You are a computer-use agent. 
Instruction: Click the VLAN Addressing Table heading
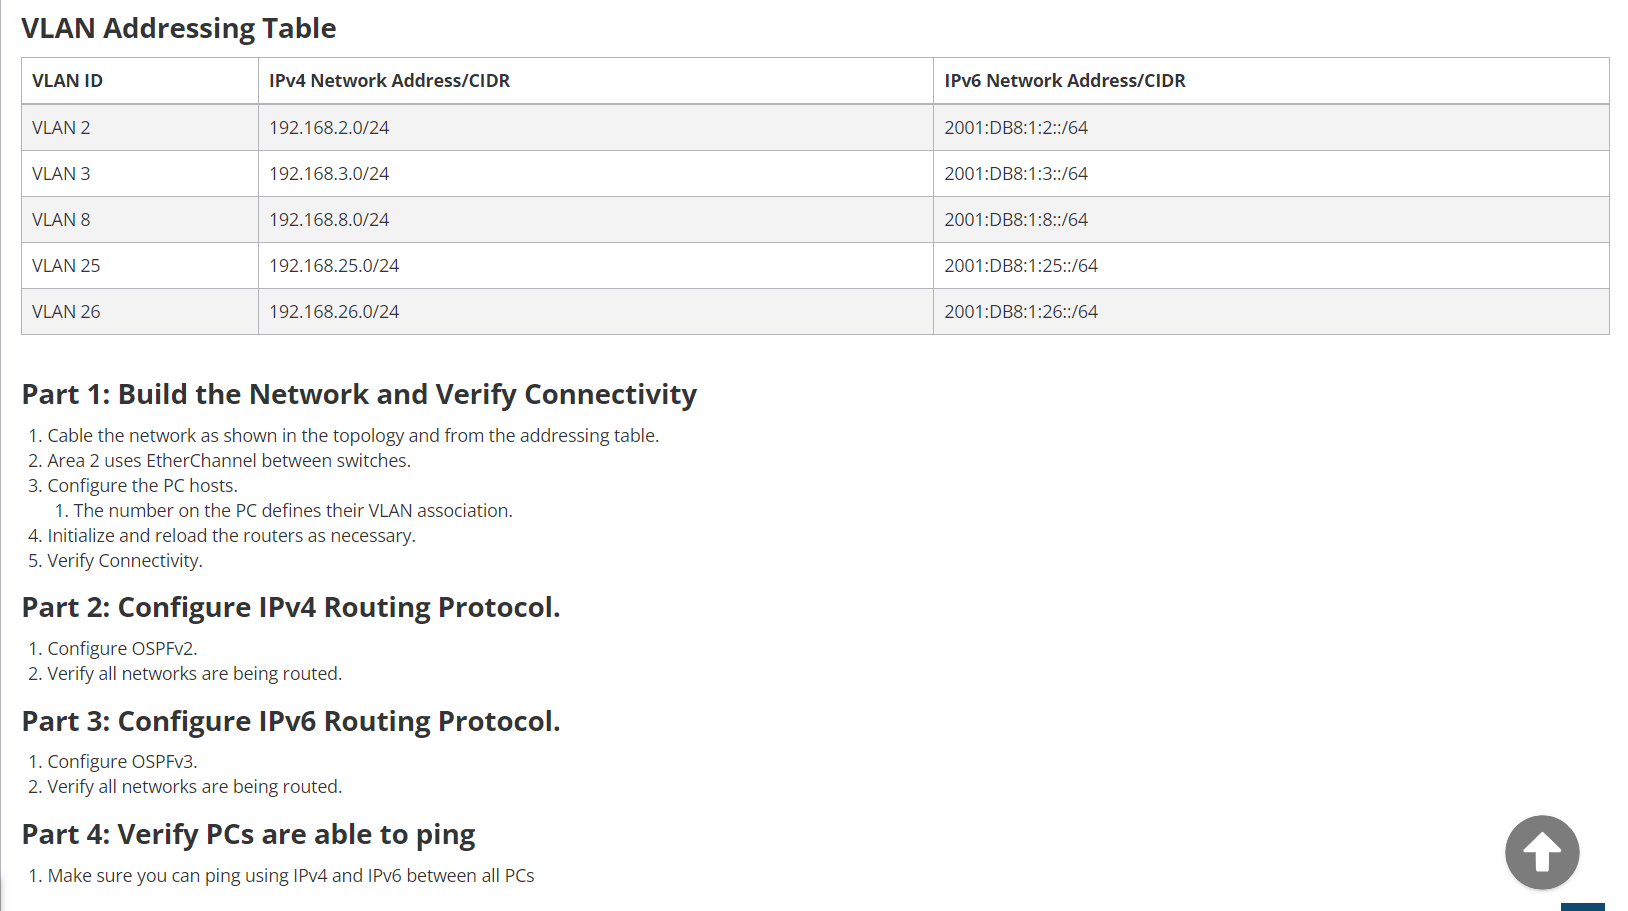(177, 28)
